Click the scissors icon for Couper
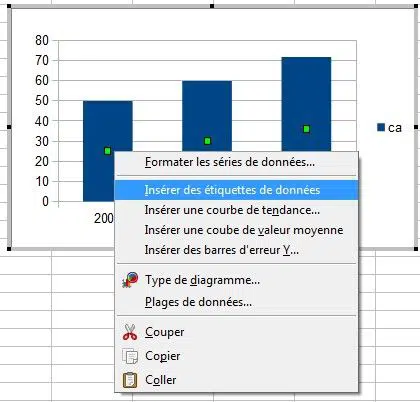 click(x=130, y=332)
